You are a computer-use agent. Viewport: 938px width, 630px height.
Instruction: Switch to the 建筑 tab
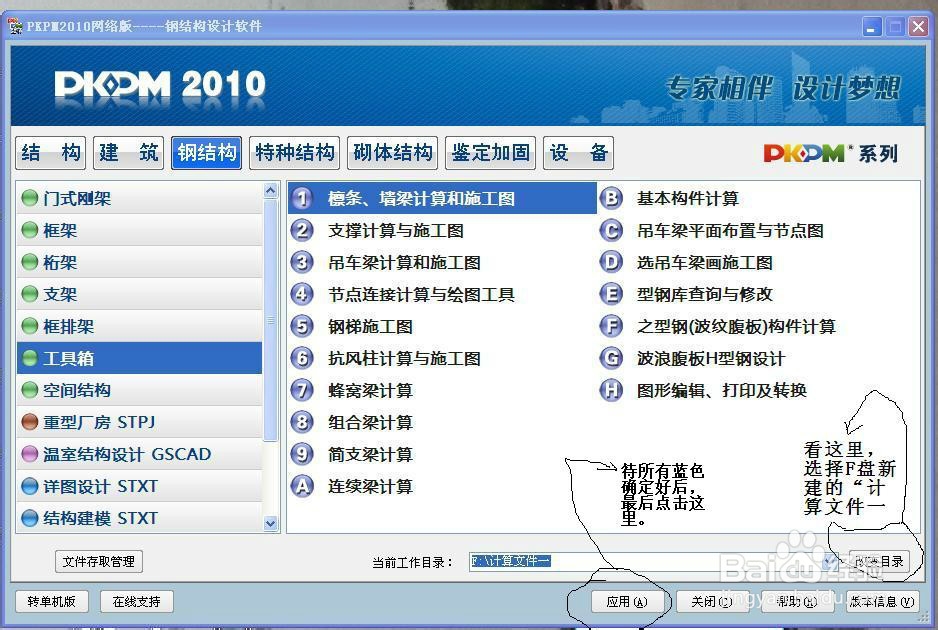pyautogui.click(x=129, y=153)
